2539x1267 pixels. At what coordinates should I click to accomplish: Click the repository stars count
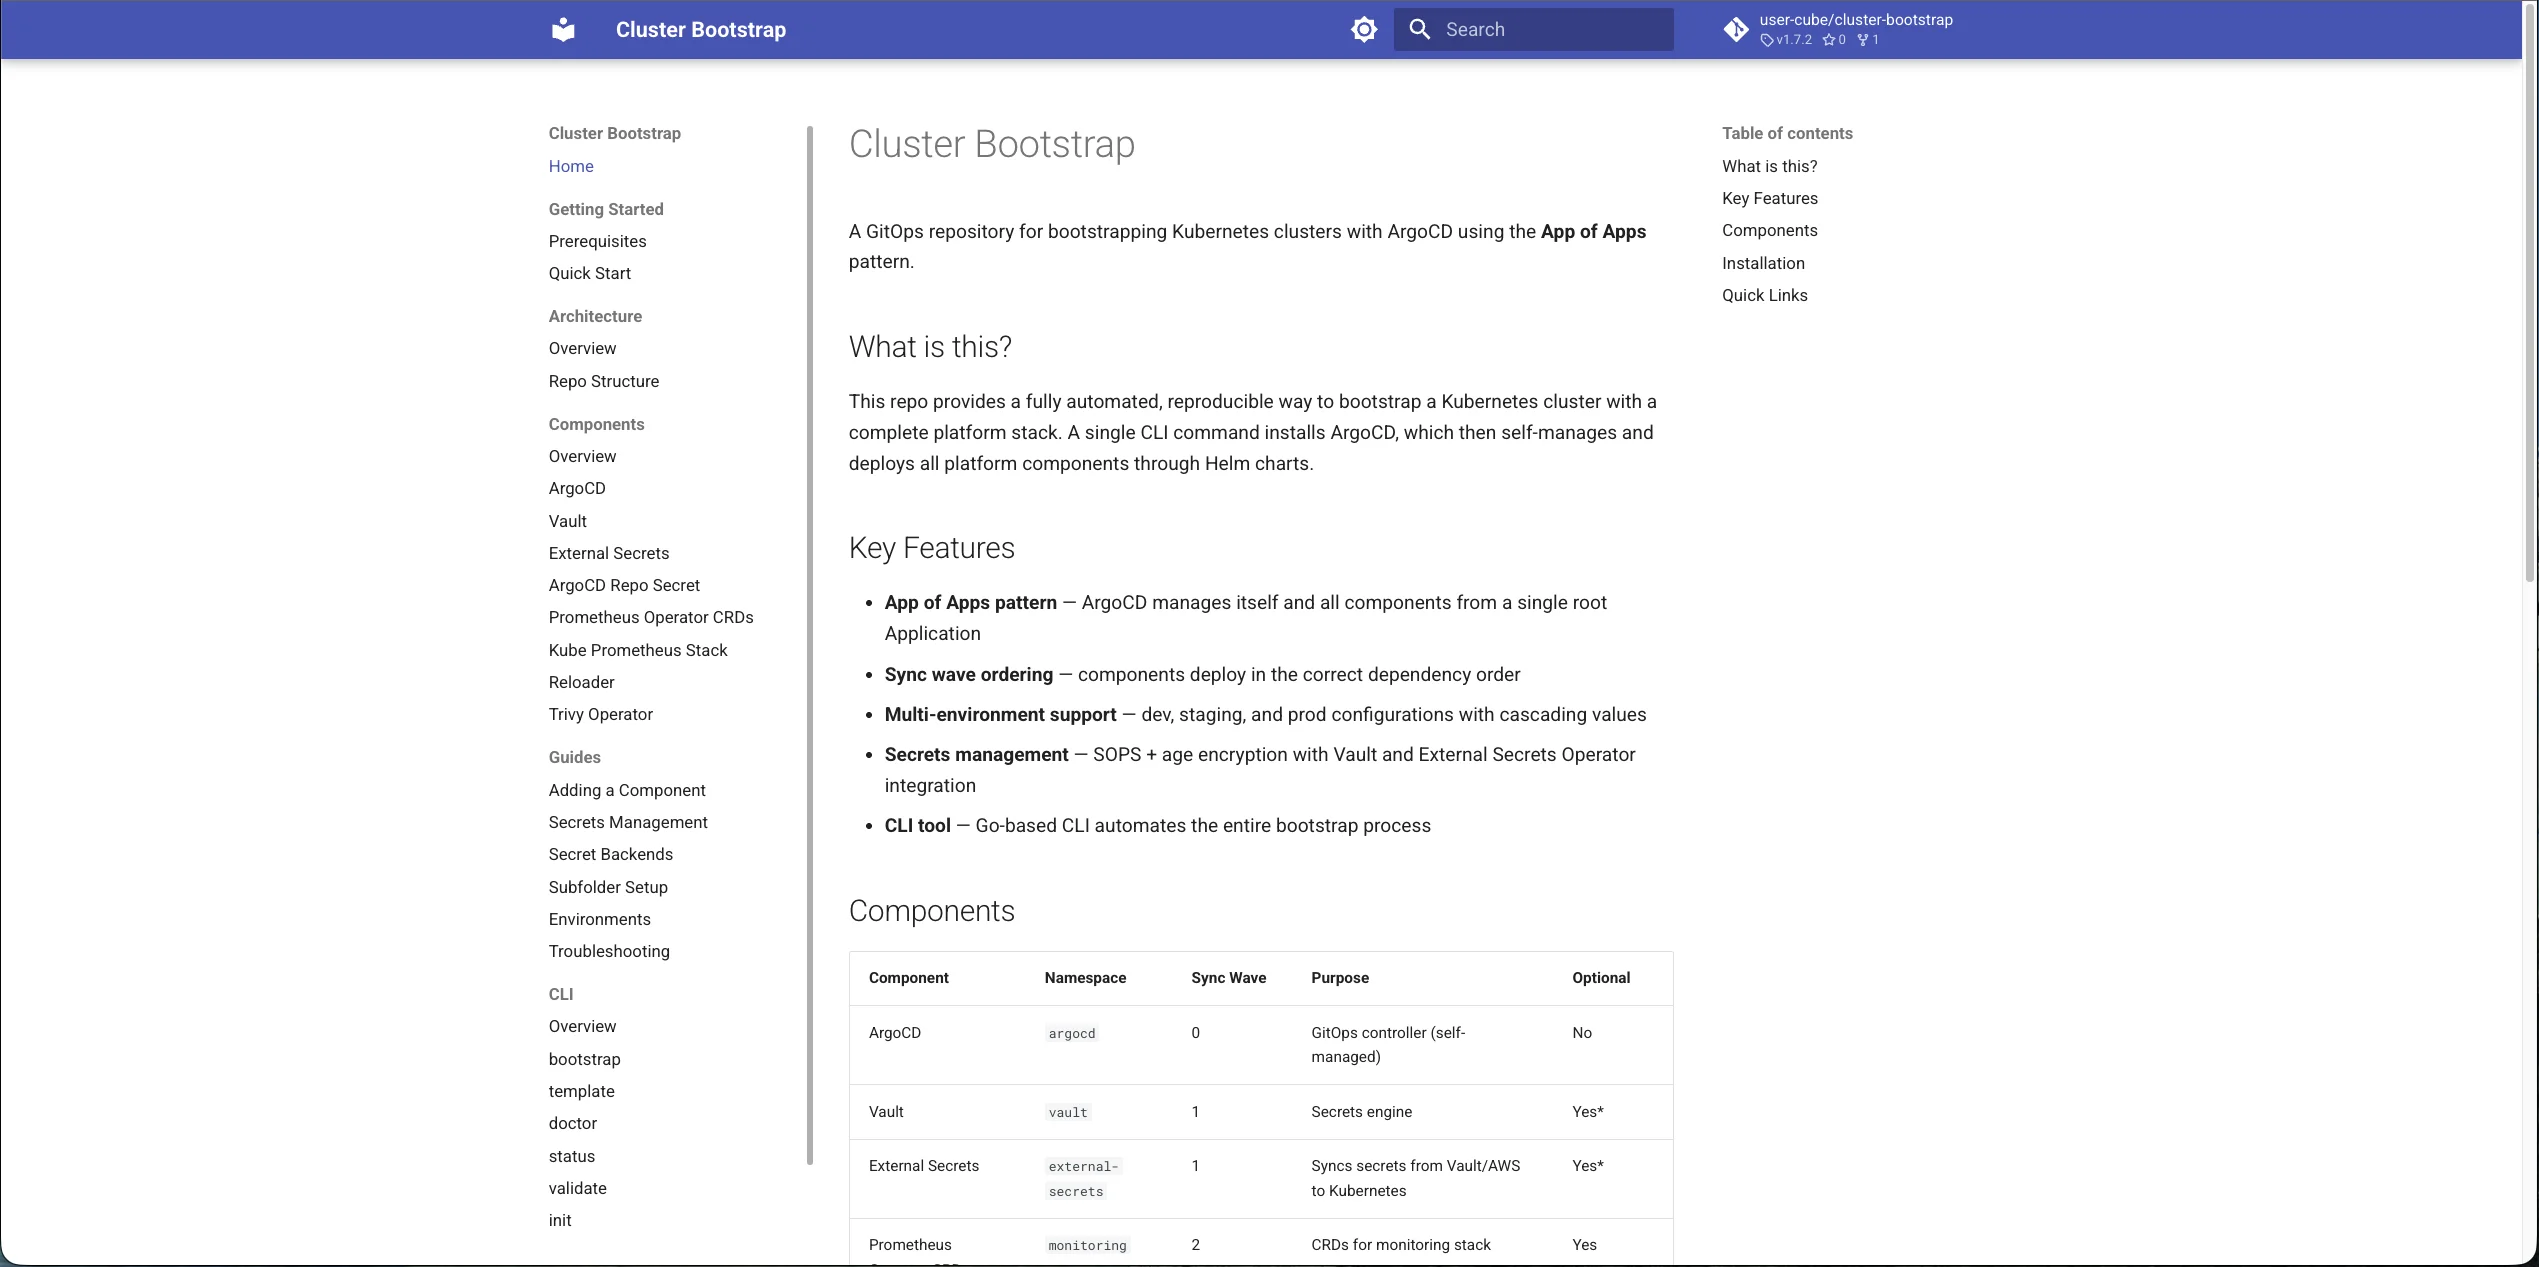(x=1834, y=40)
